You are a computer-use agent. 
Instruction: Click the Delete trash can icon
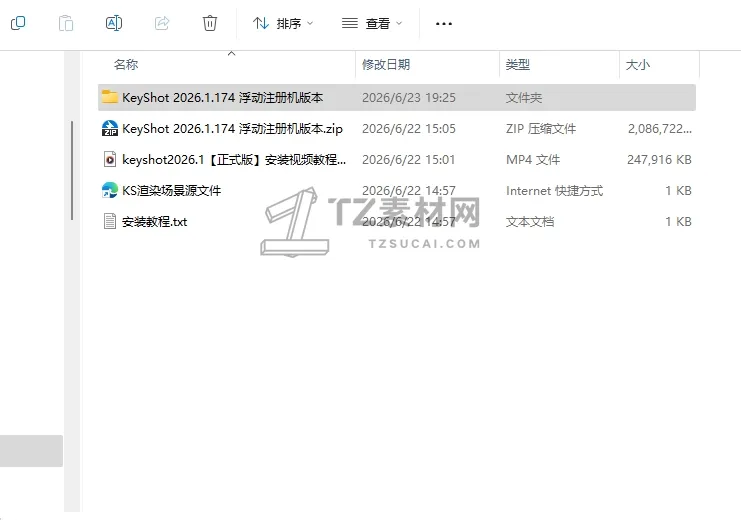(x=210, y=23)
